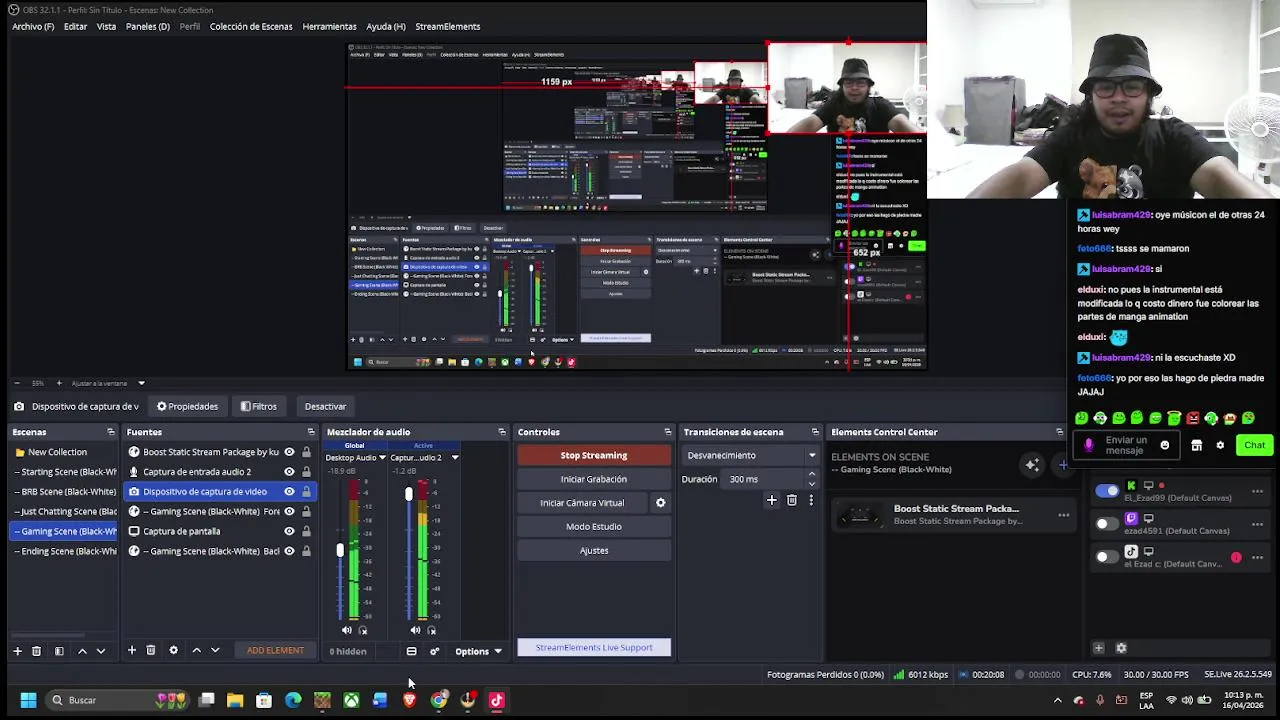Increase the transition Duración stepper

[811, 475]
